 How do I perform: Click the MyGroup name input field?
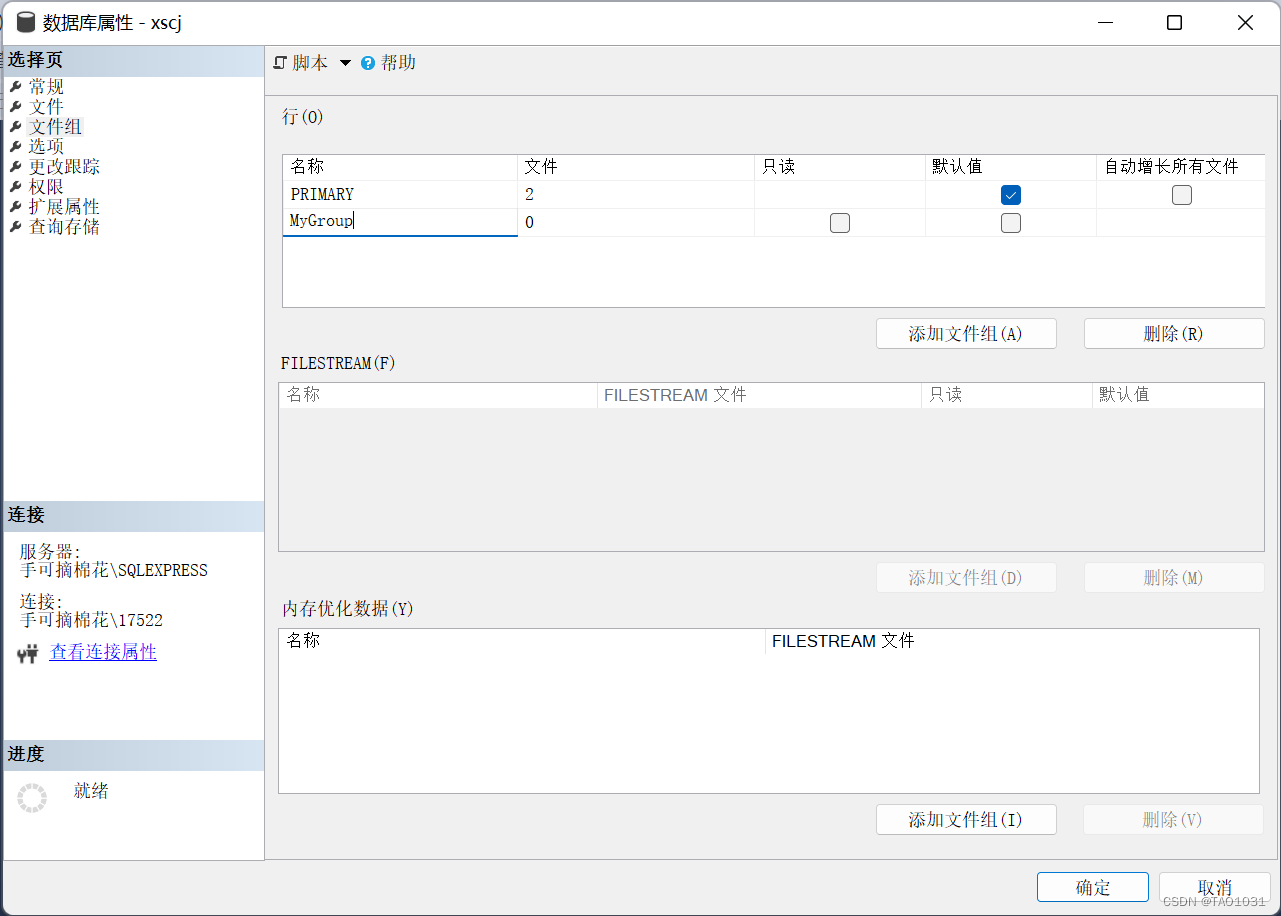400,222
